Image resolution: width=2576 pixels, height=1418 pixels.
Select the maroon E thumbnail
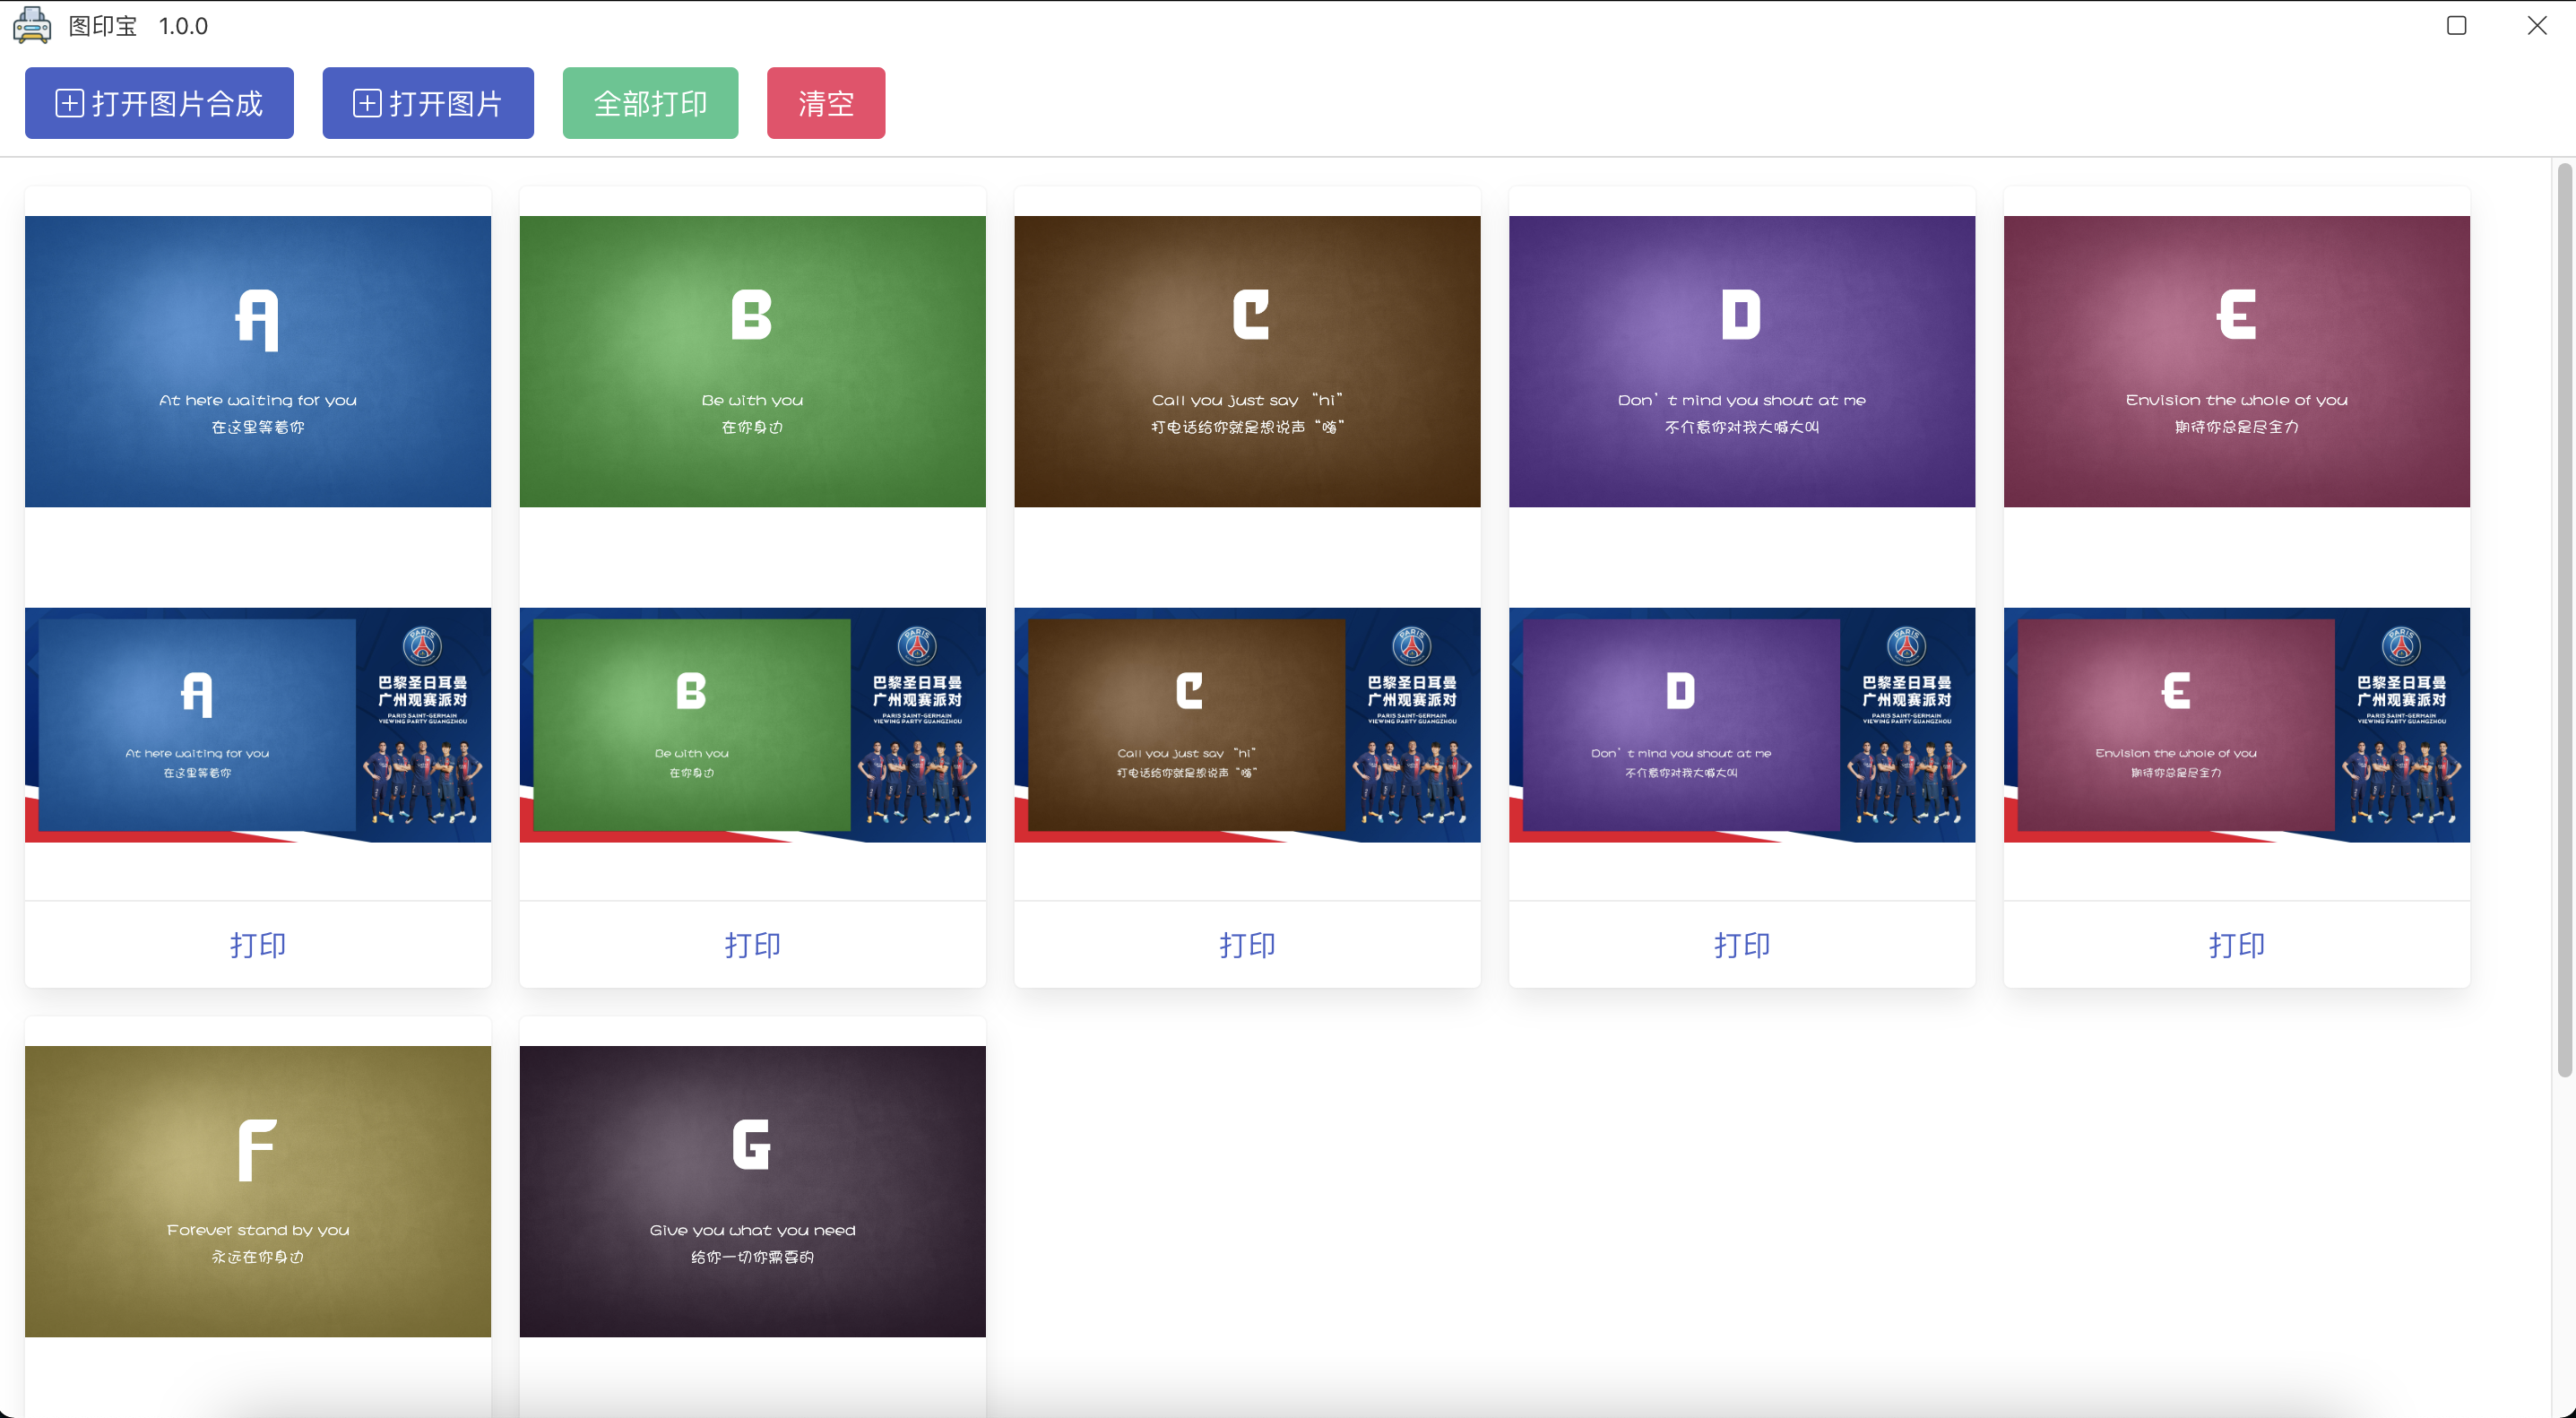click(2237, 362)
